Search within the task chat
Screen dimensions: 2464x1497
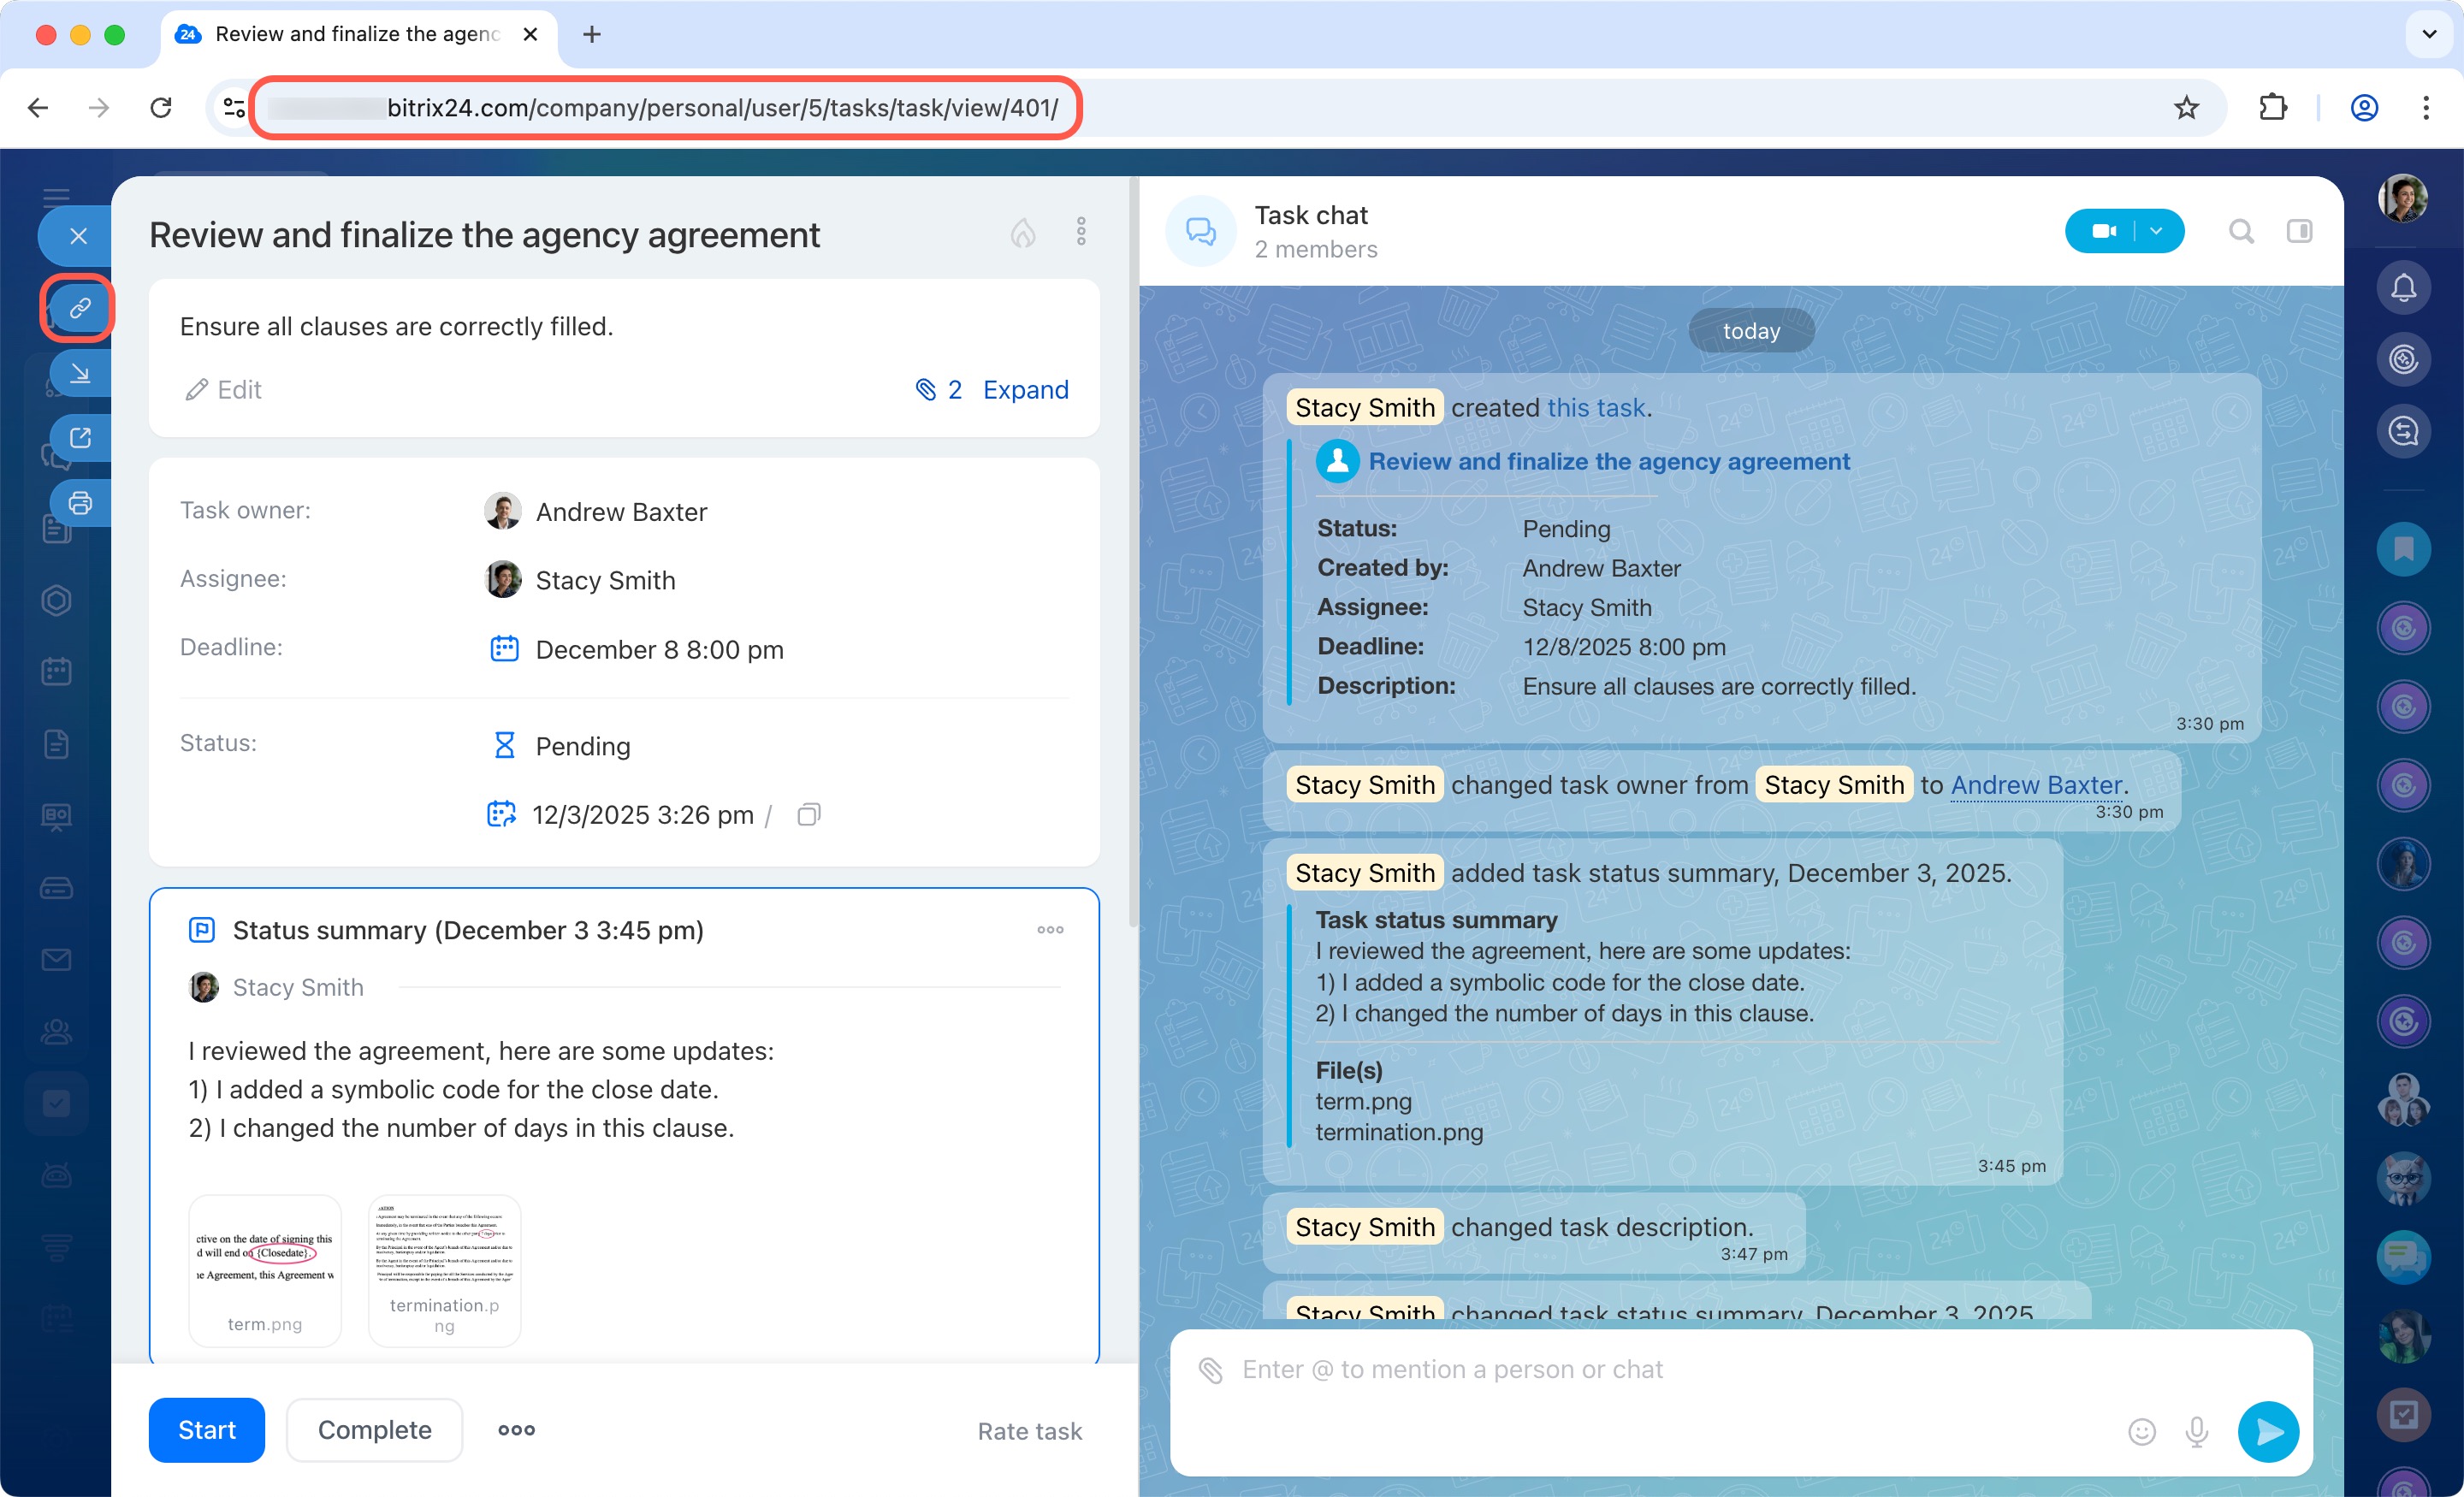click(2241, 232)
